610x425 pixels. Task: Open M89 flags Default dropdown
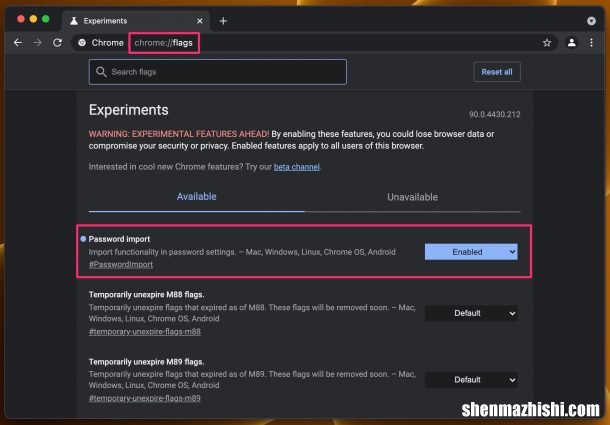[x=471, y=380]
